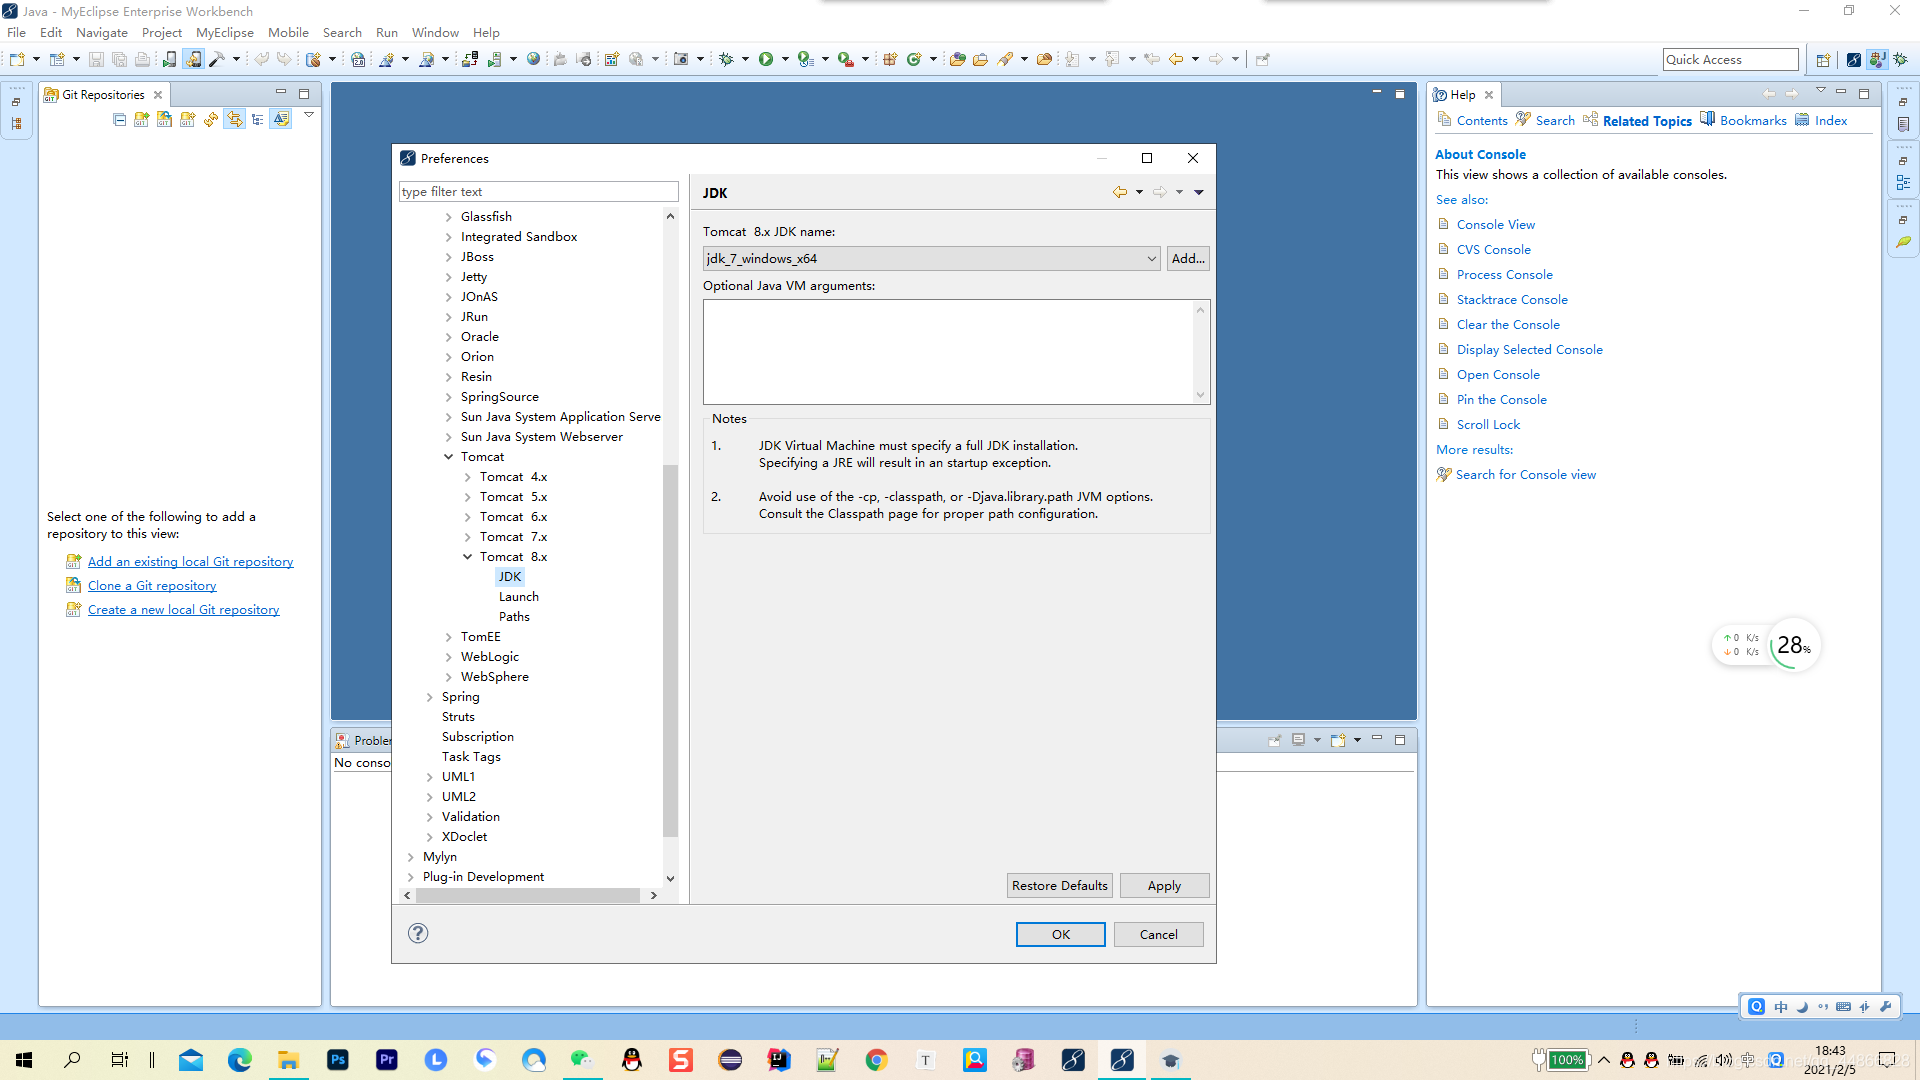The image size is (1920, 1080).
Task: Collapse the Tomcat 8.x tree node
Action: click(467, 557)
